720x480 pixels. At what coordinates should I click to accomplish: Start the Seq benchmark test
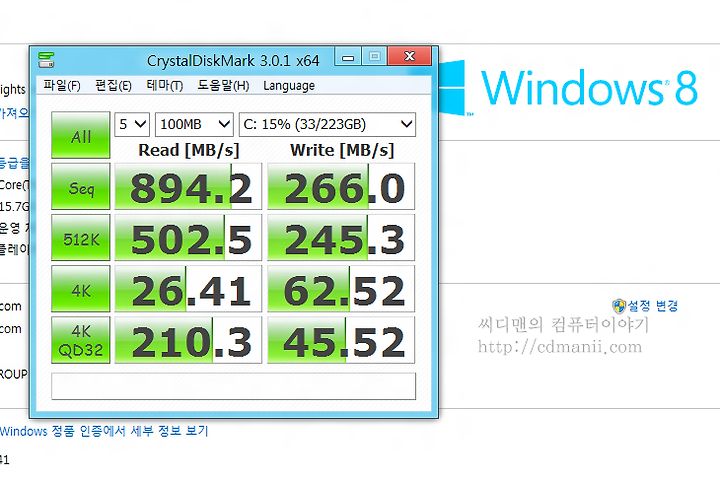click(81, 186)
